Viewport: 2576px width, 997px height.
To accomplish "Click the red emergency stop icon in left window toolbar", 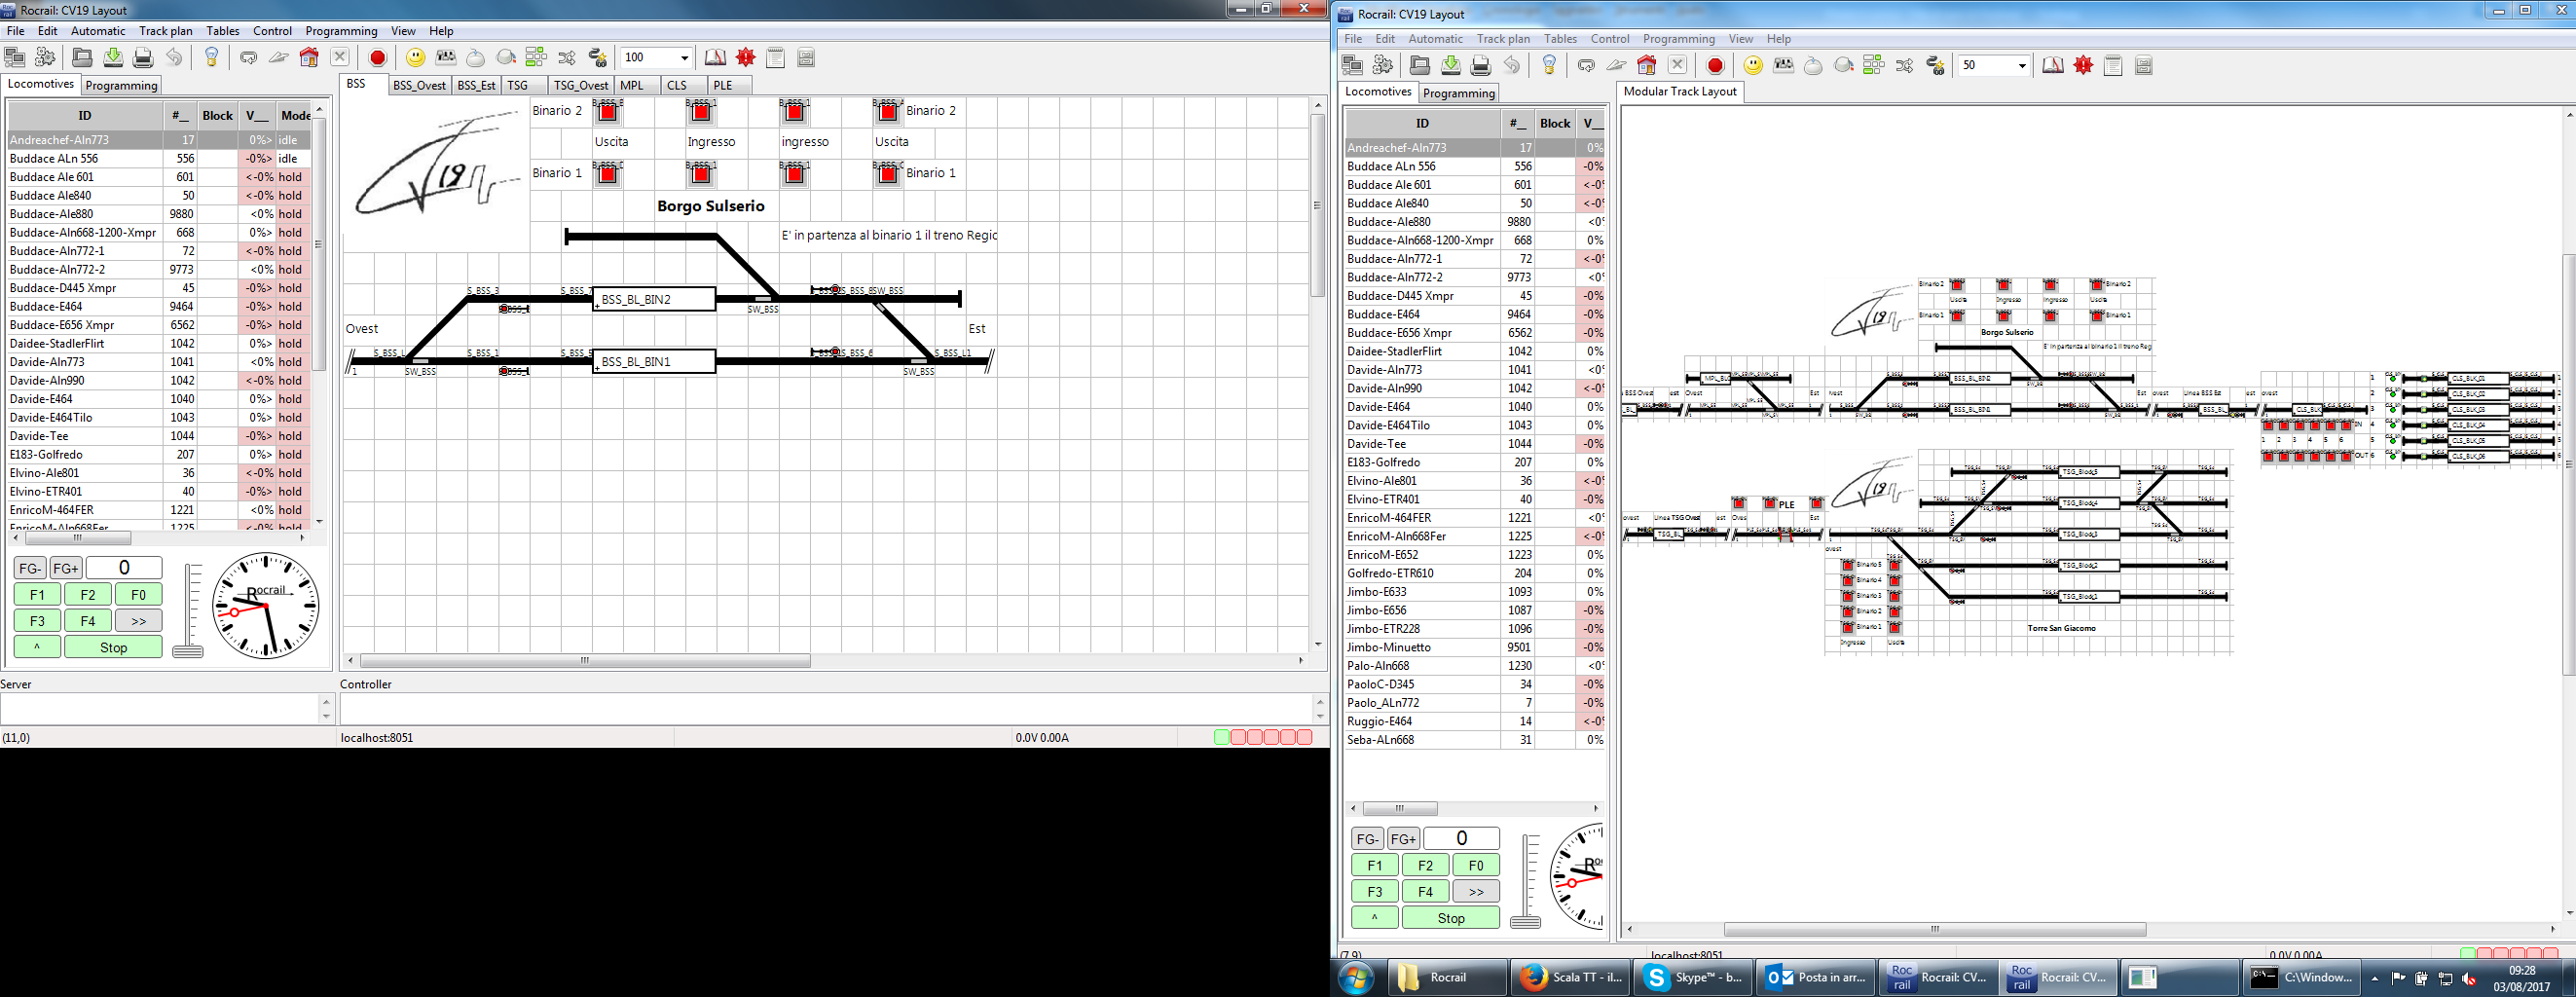I will click(377, 58).
